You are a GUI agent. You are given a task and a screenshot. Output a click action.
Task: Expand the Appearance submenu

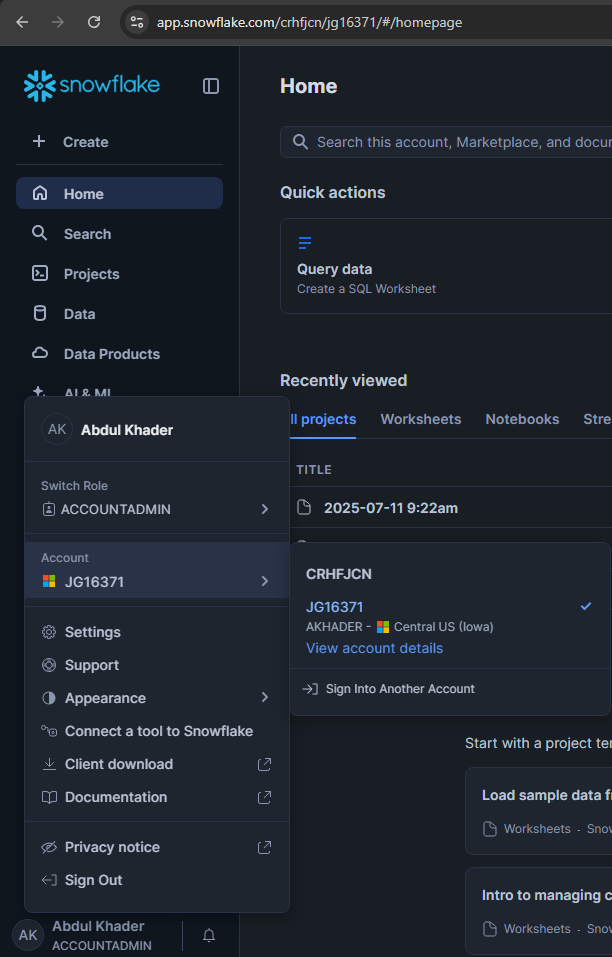[264, 698]
